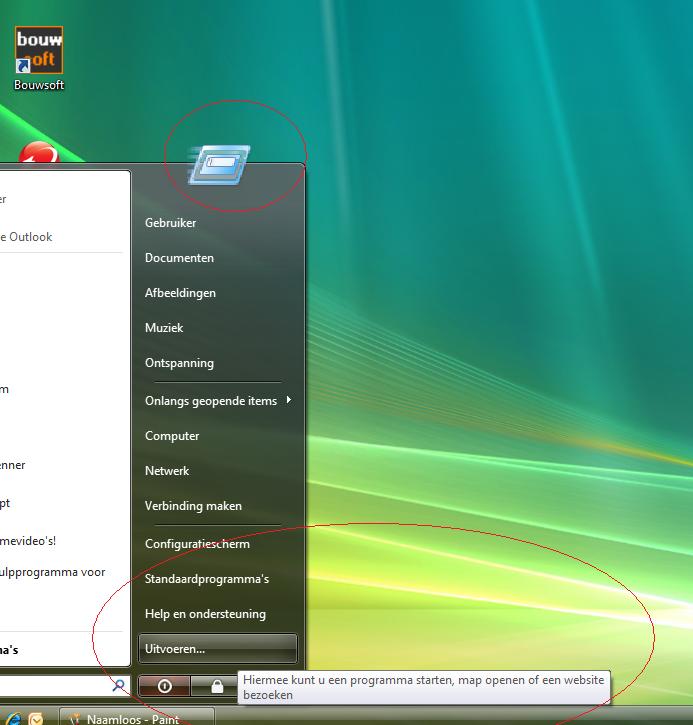Viewport: 693px width, 725px height.
Task: Focus the Start menu search field
Action: [x=65, y=685]
